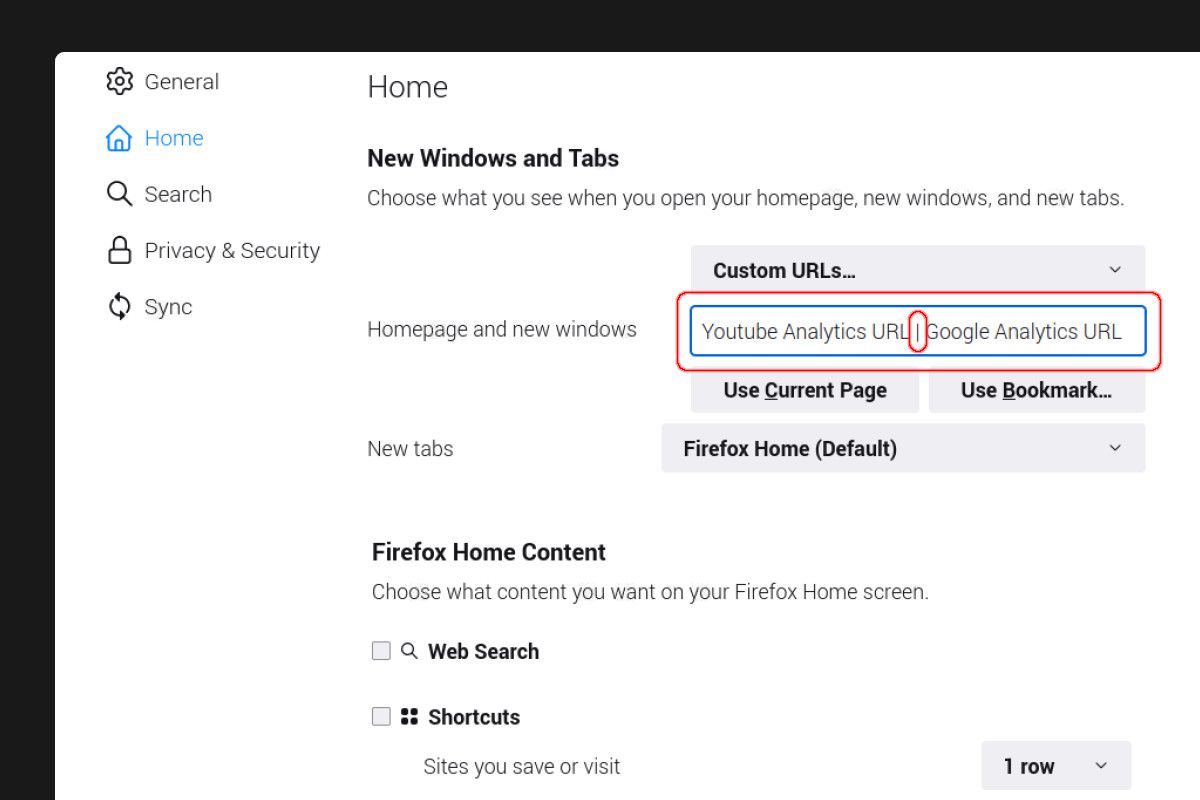
Task: Click the General gear icon
Action: point(119,82)
